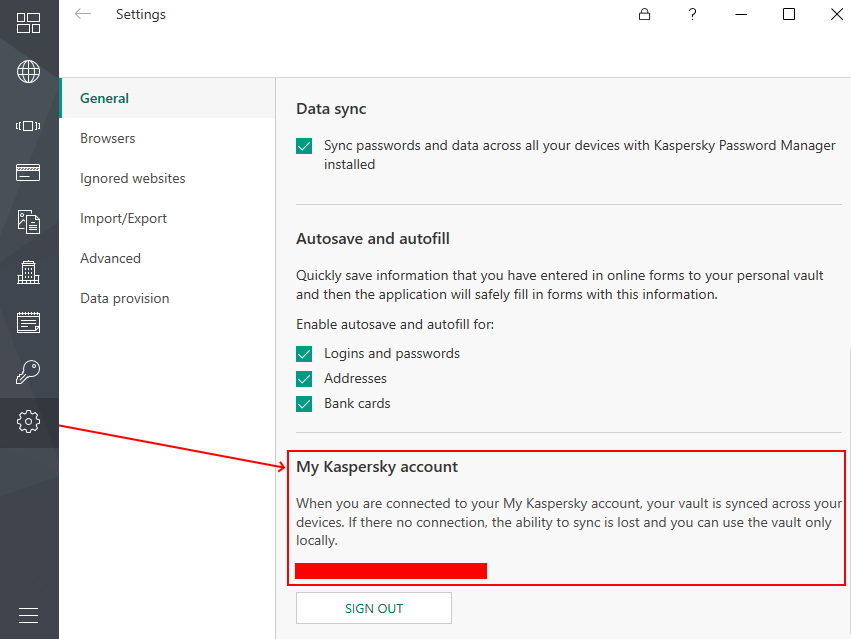The height and width of the screenshot is (639, 851).
Task: Go back with the arrow beside Settings
Action: [x=82, y=14]
